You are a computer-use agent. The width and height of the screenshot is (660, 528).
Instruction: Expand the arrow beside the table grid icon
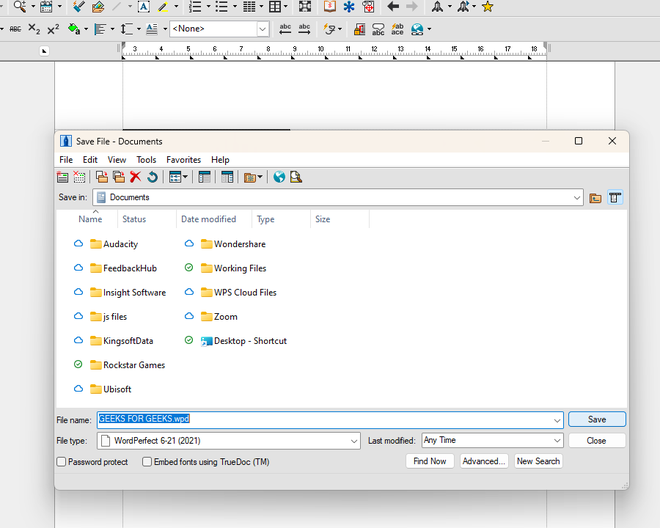click(x=286, y=6)
